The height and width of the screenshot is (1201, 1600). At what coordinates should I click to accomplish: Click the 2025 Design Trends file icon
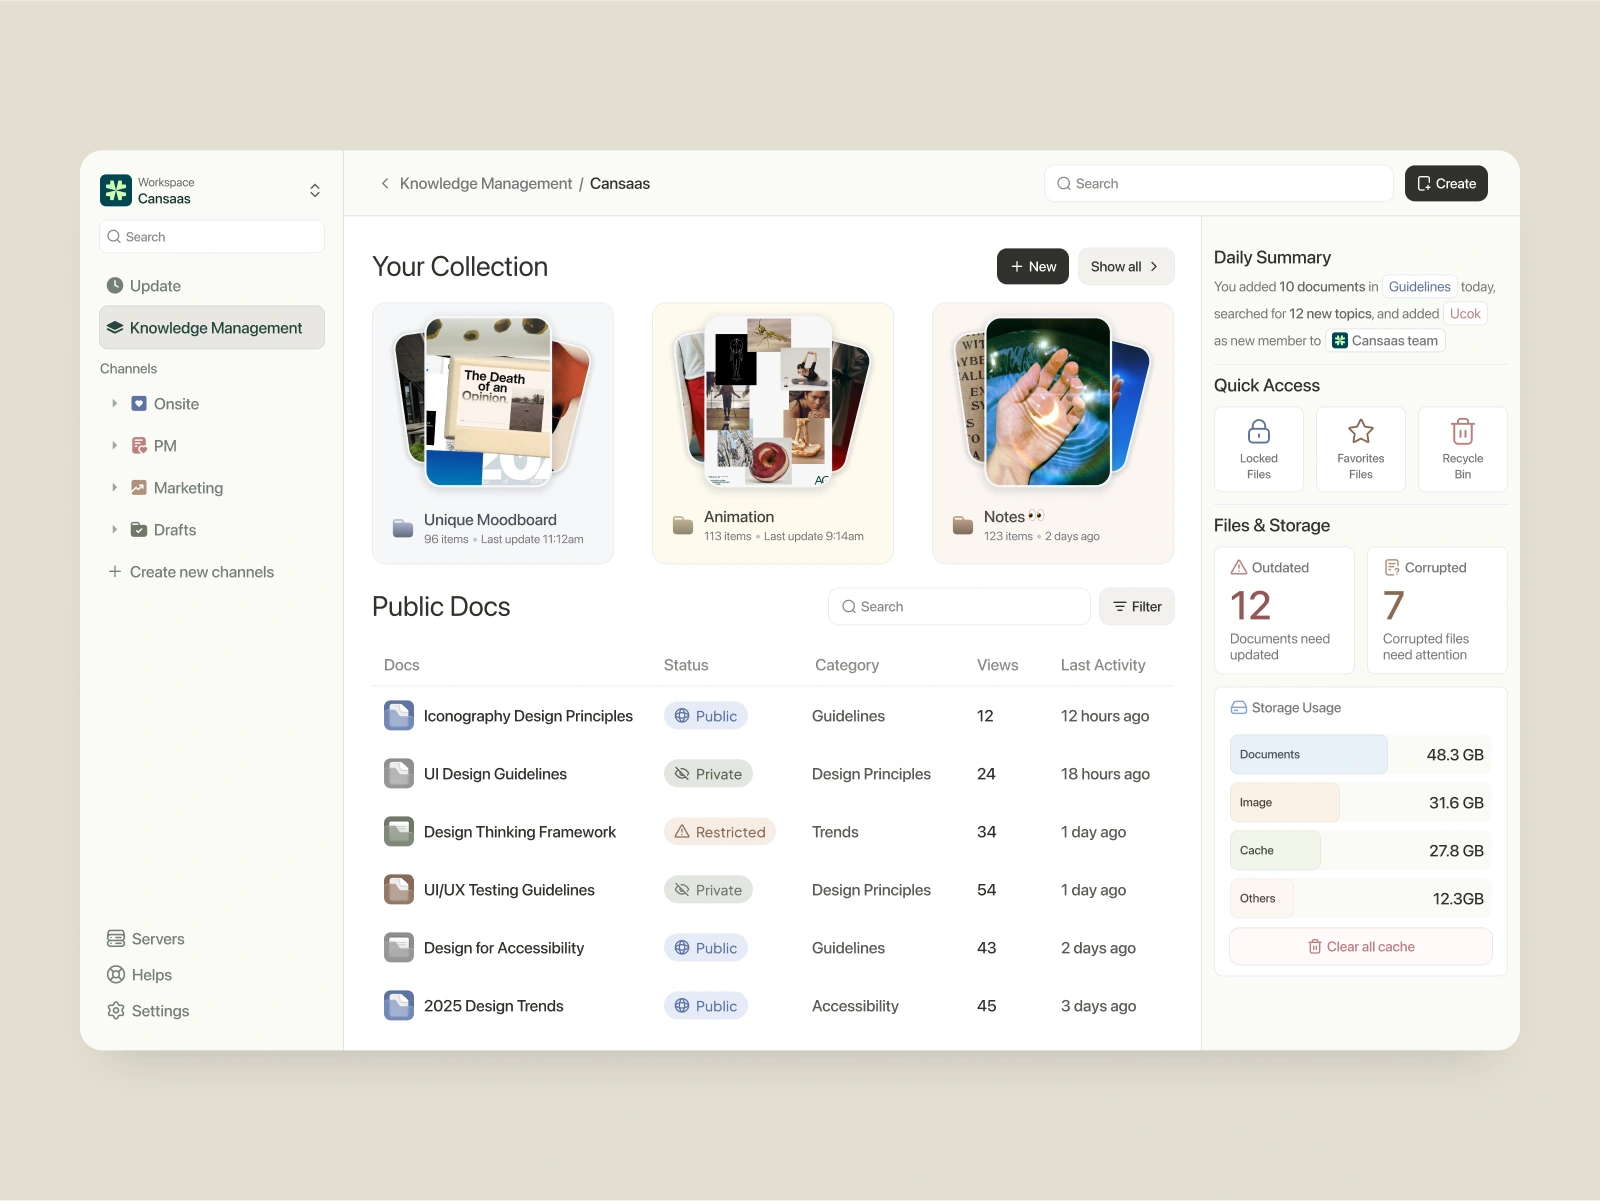point(399,1006)
